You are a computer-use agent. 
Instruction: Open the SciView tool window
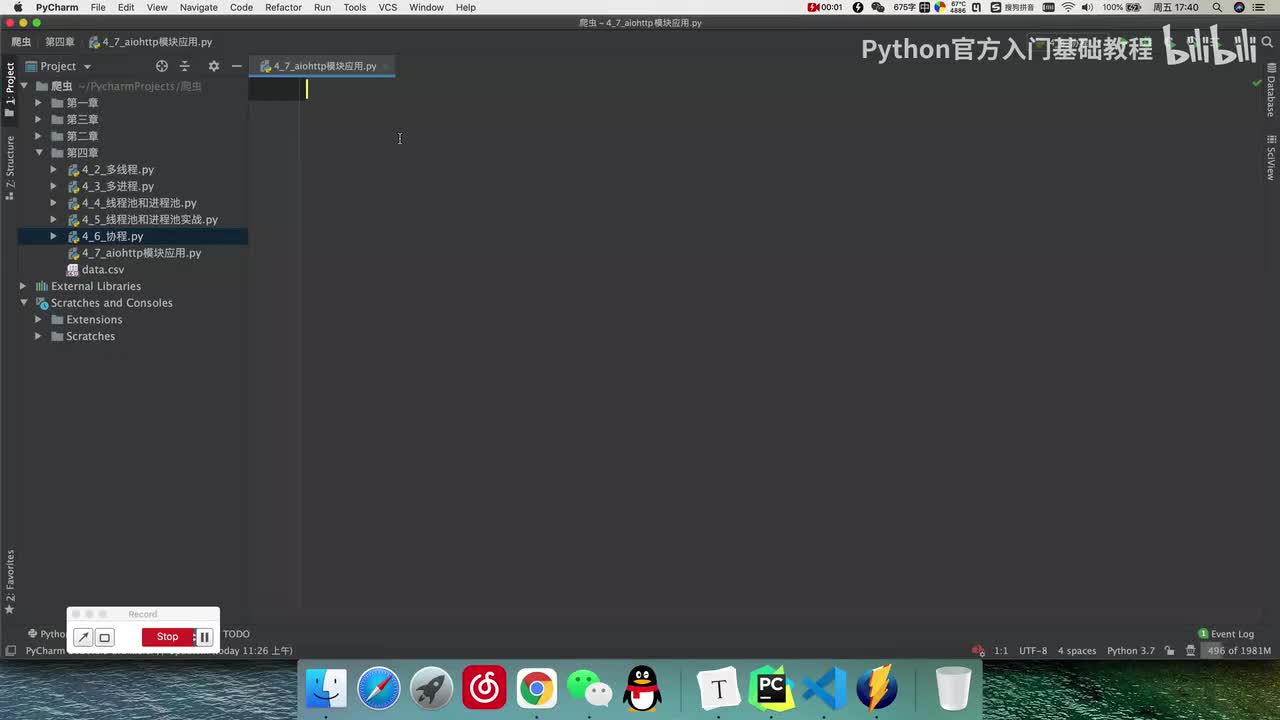pos(1271,158)
